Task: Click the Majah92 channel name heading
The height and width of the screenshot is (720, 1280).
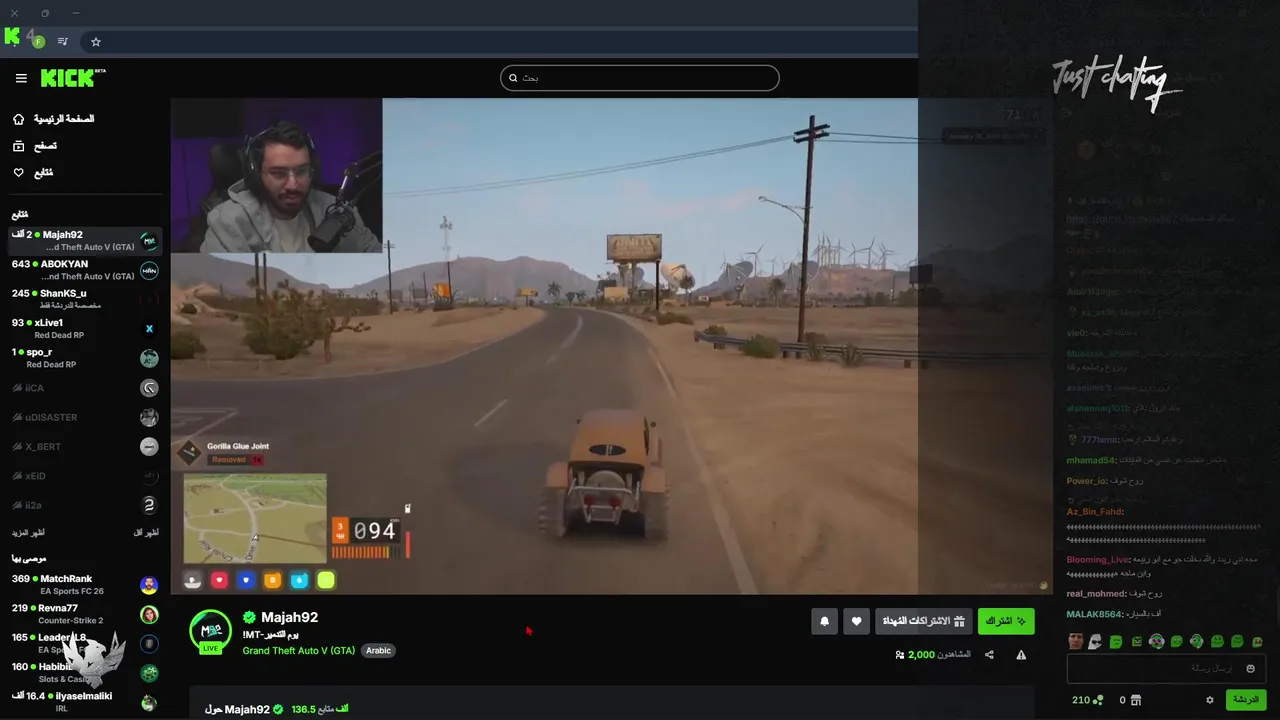Action: point(290,617)
